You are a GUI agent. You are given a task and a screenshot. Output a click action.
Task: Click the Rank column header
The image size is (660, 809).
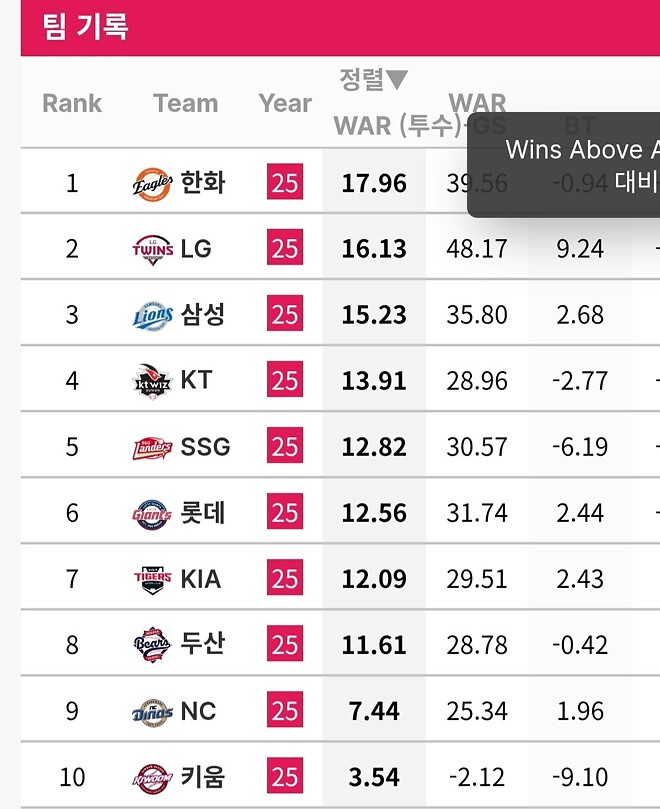(x=71, y=103)
